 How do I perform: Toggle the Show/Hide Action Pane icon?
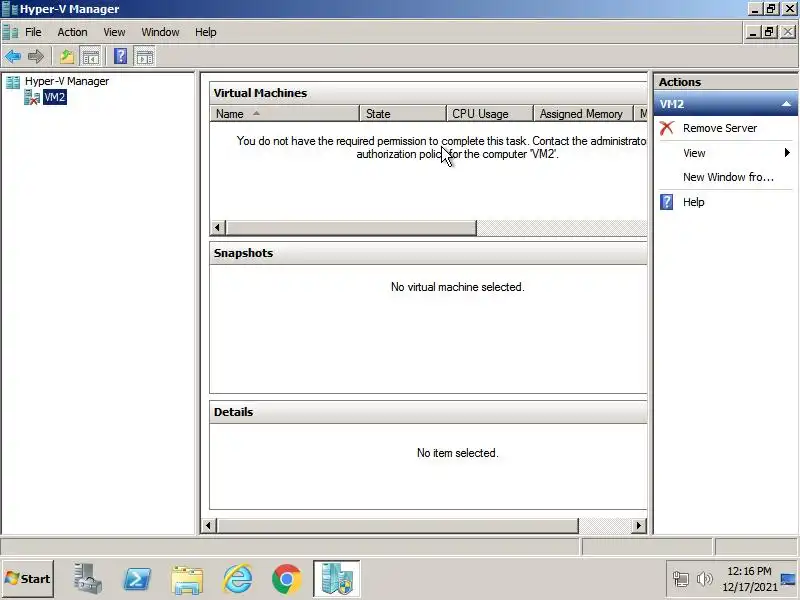145,56
